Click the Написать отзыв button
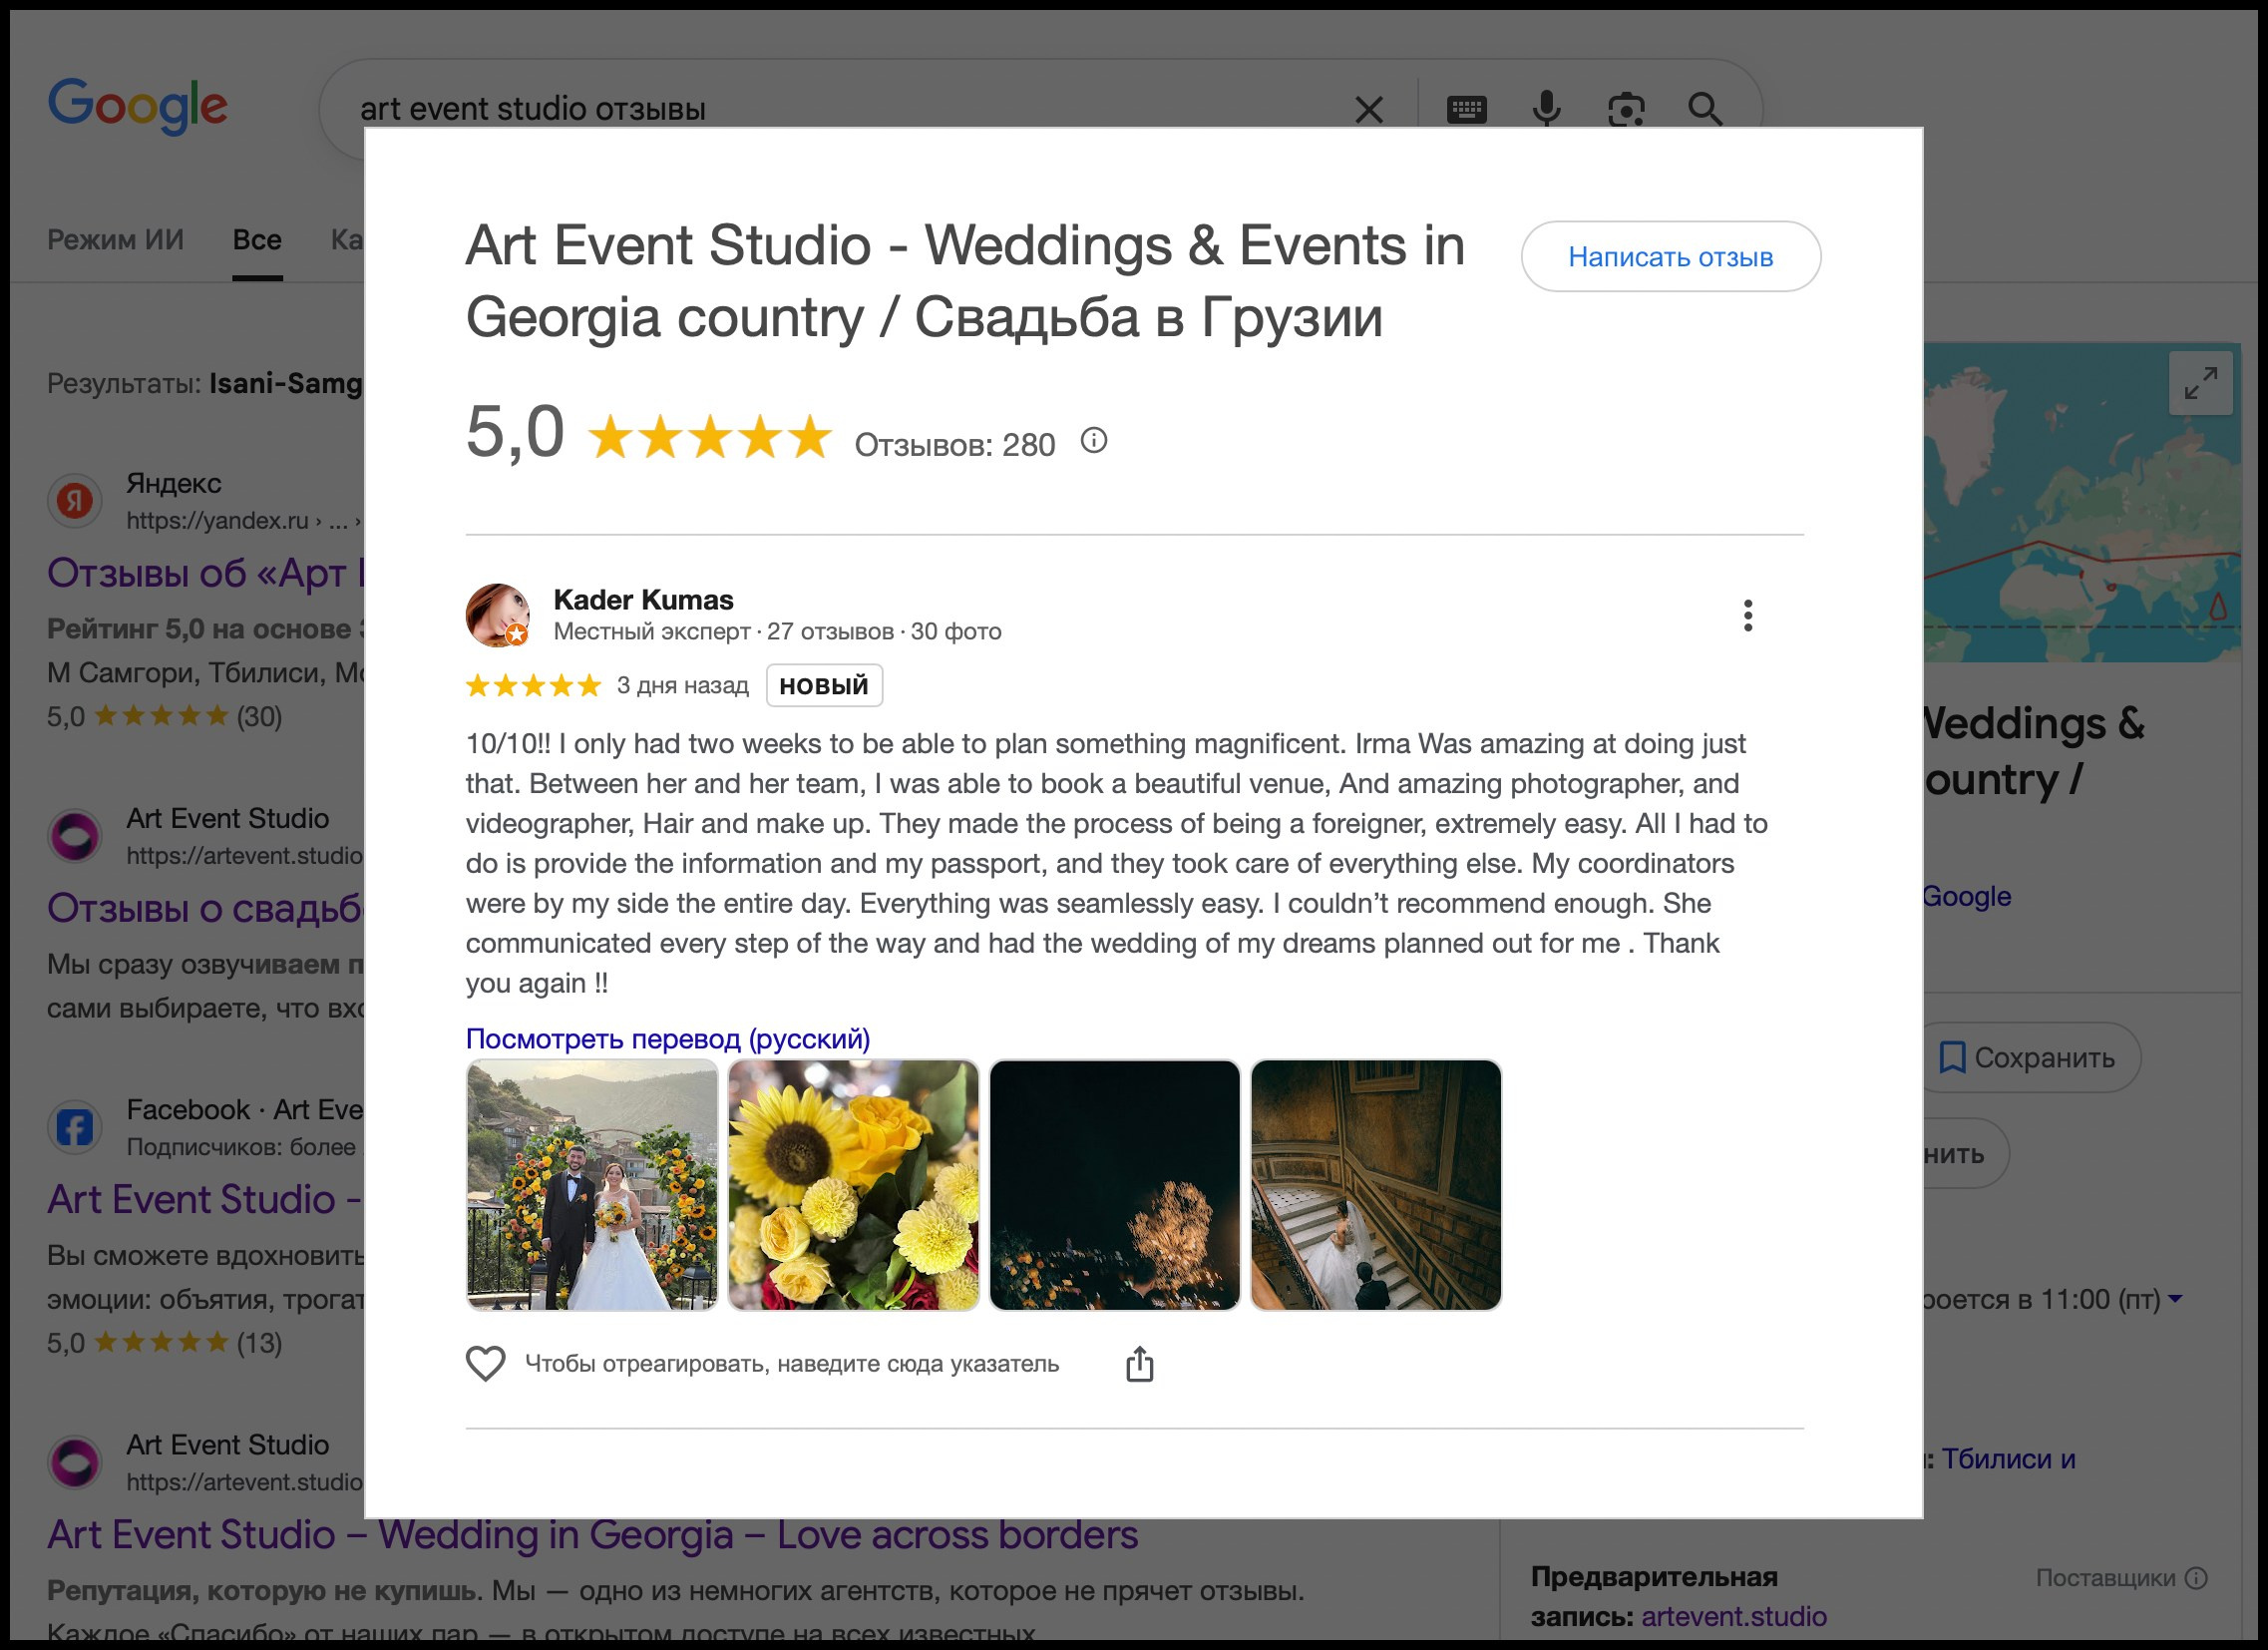2268x1650 pixels. tap(1670, 257)
